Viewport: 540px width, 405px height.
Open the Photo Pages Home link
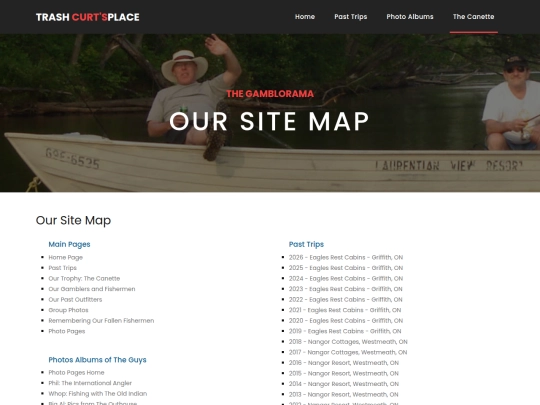[76, 372]
